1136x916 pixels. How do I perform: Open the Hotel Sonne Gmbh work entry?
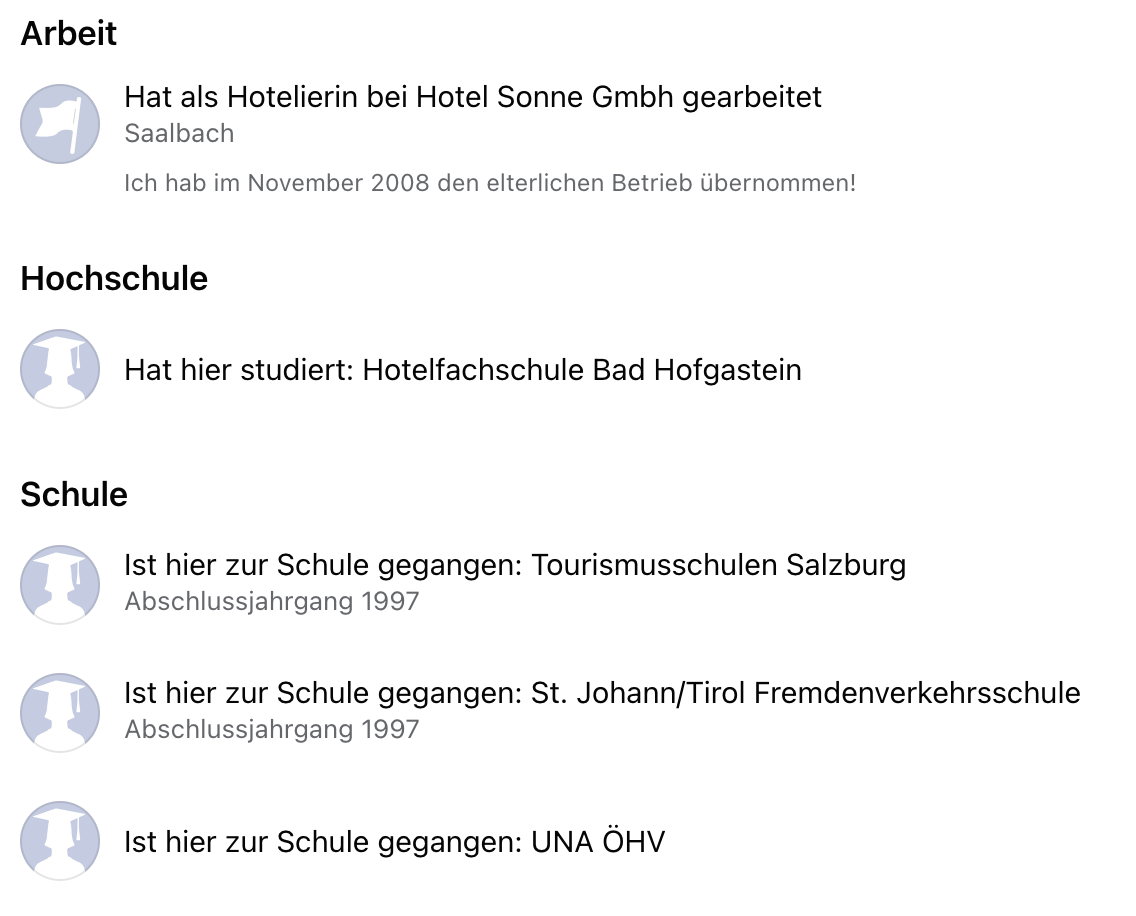[473, 97]
